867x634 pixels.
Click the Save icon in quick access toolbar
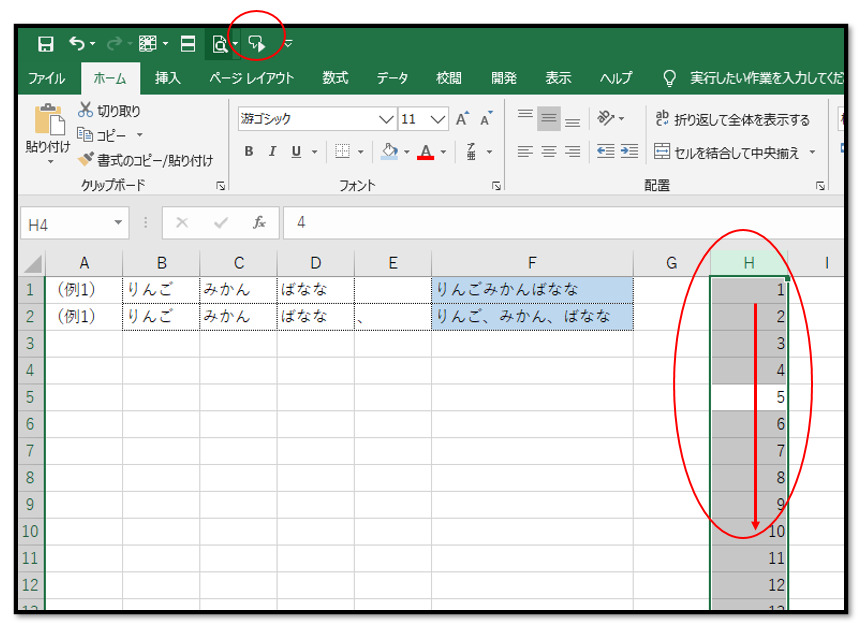[x=45, y=43]
